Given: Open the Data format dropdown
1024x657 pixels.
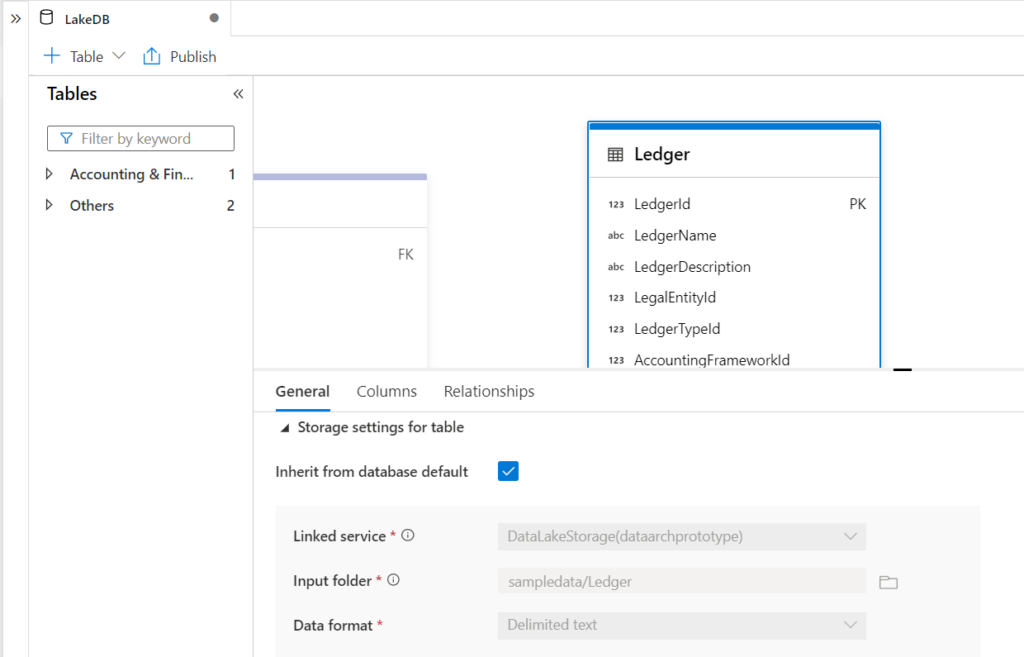Looking at the screenshot, I should point(852,625).
